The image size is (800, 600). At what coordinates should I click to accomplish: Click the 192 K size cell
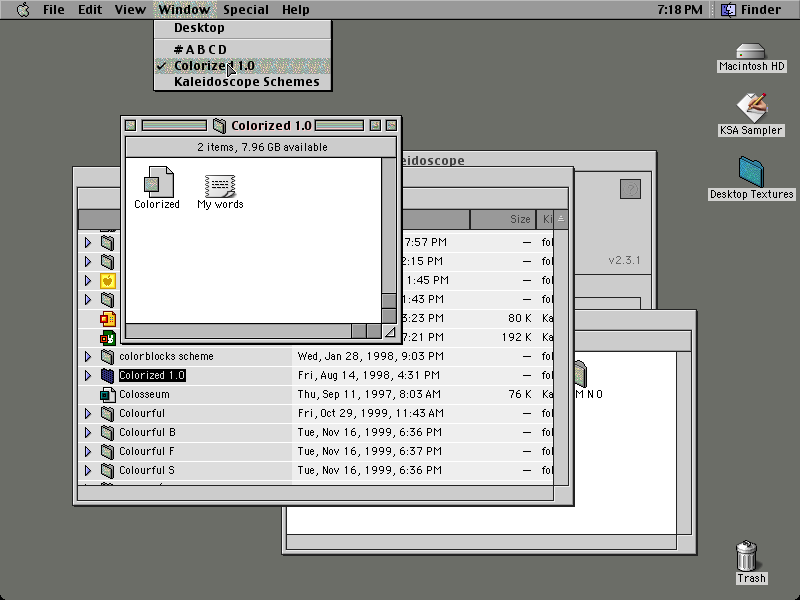pos(516,337)
